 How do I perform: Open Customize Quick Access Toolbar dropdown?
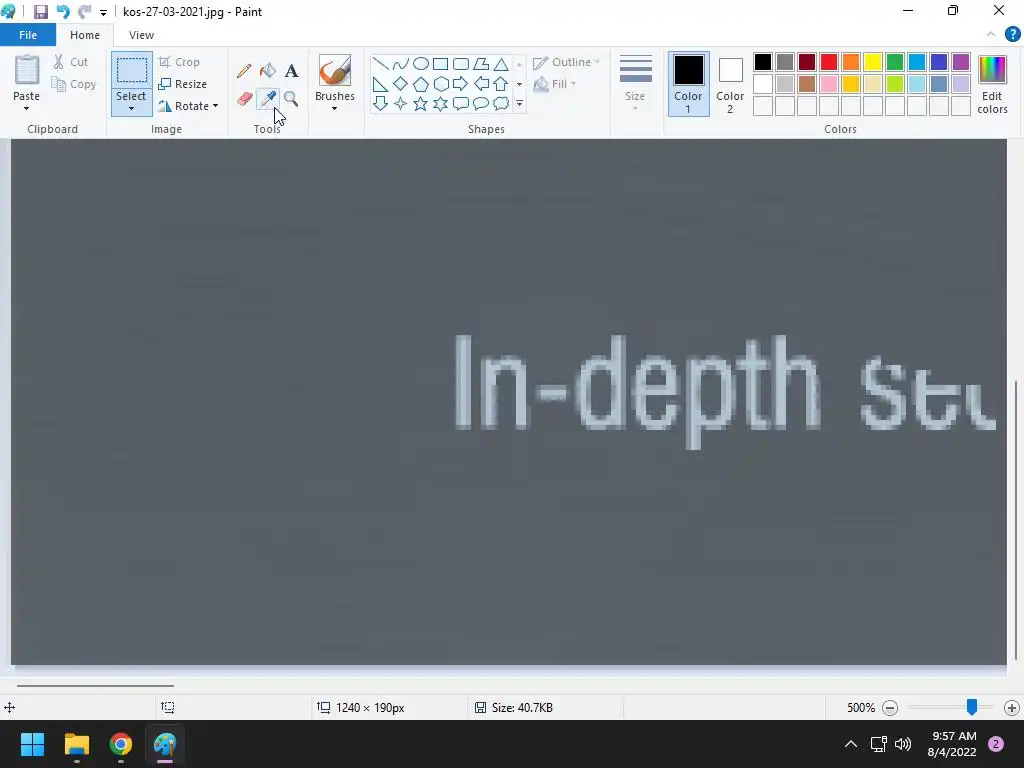103,12
